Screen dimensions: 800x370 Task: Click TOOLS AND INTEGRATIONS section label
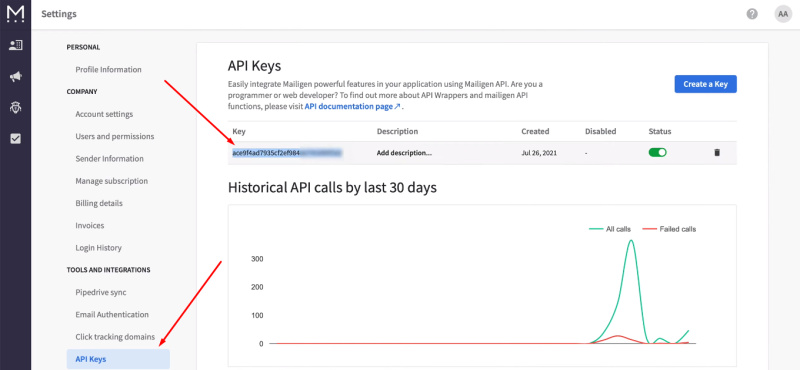tap(108, 269)
